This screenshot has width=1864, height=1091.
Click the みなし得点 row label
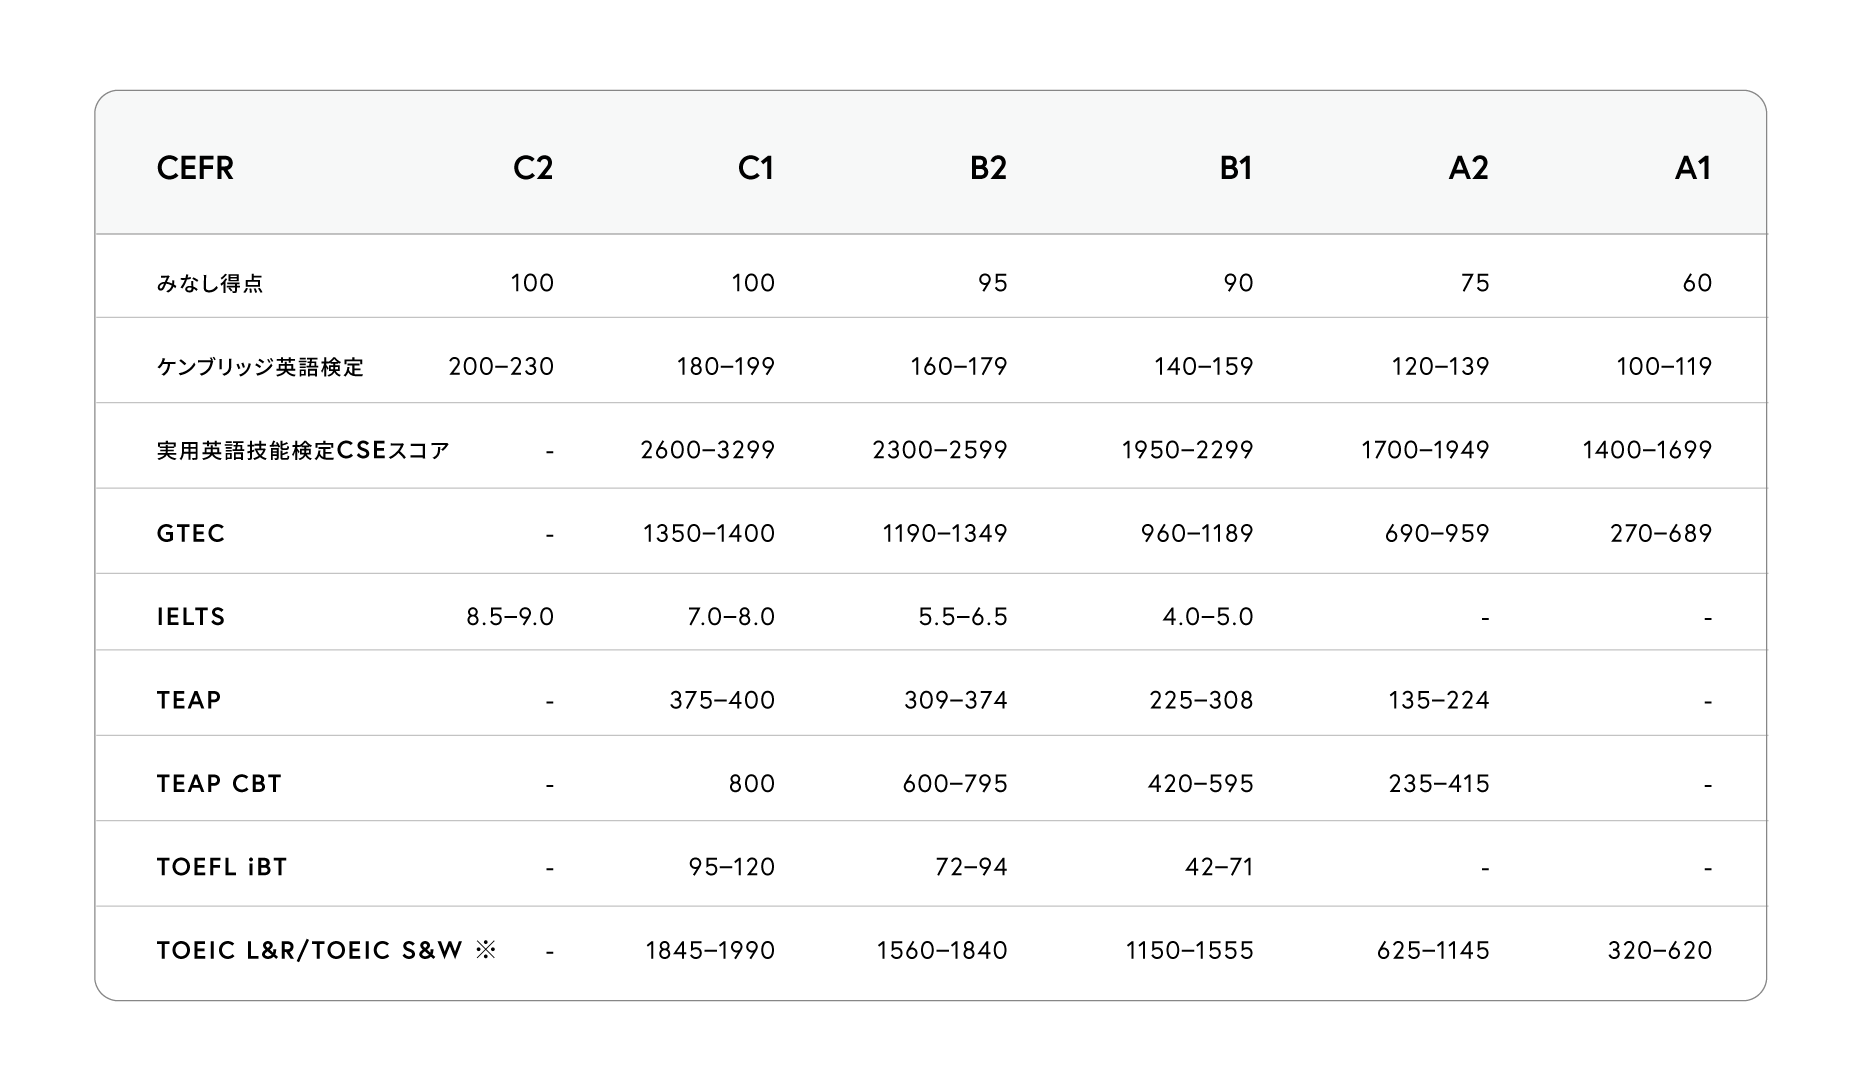click(x=210, y=284)
